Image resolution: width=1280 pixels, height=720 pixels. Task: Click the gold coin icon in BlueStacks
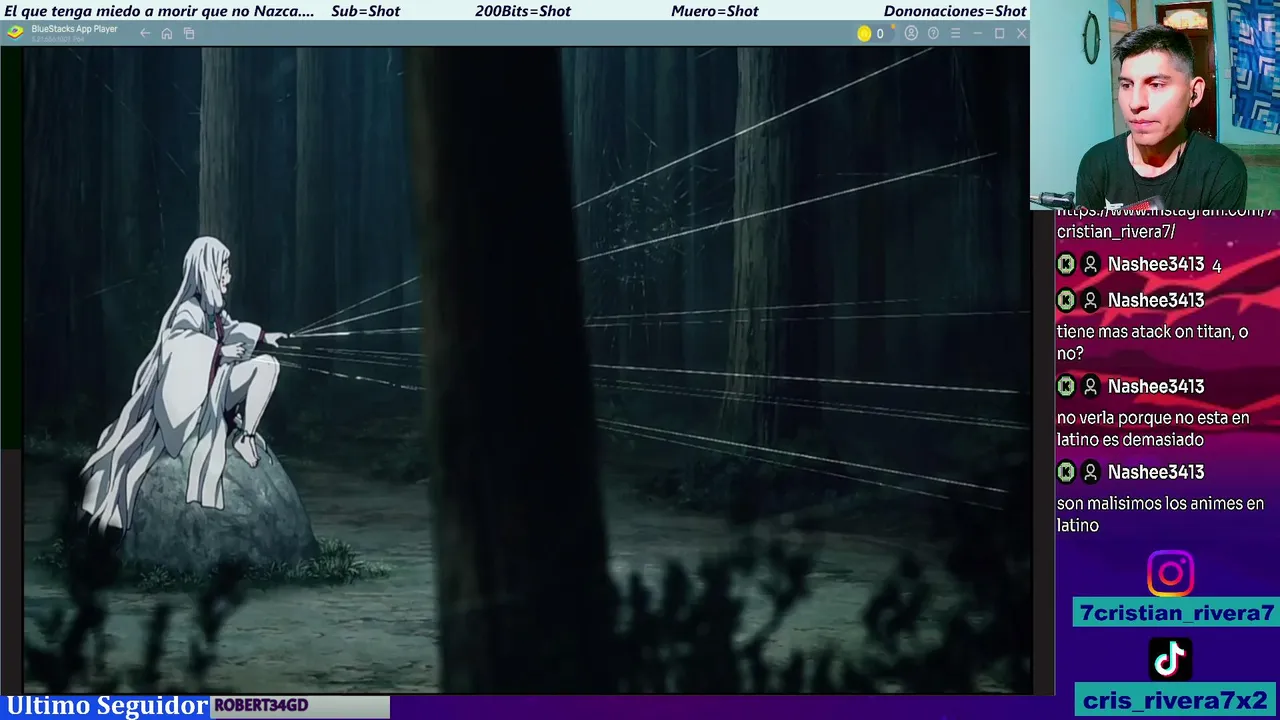(864, 33)
